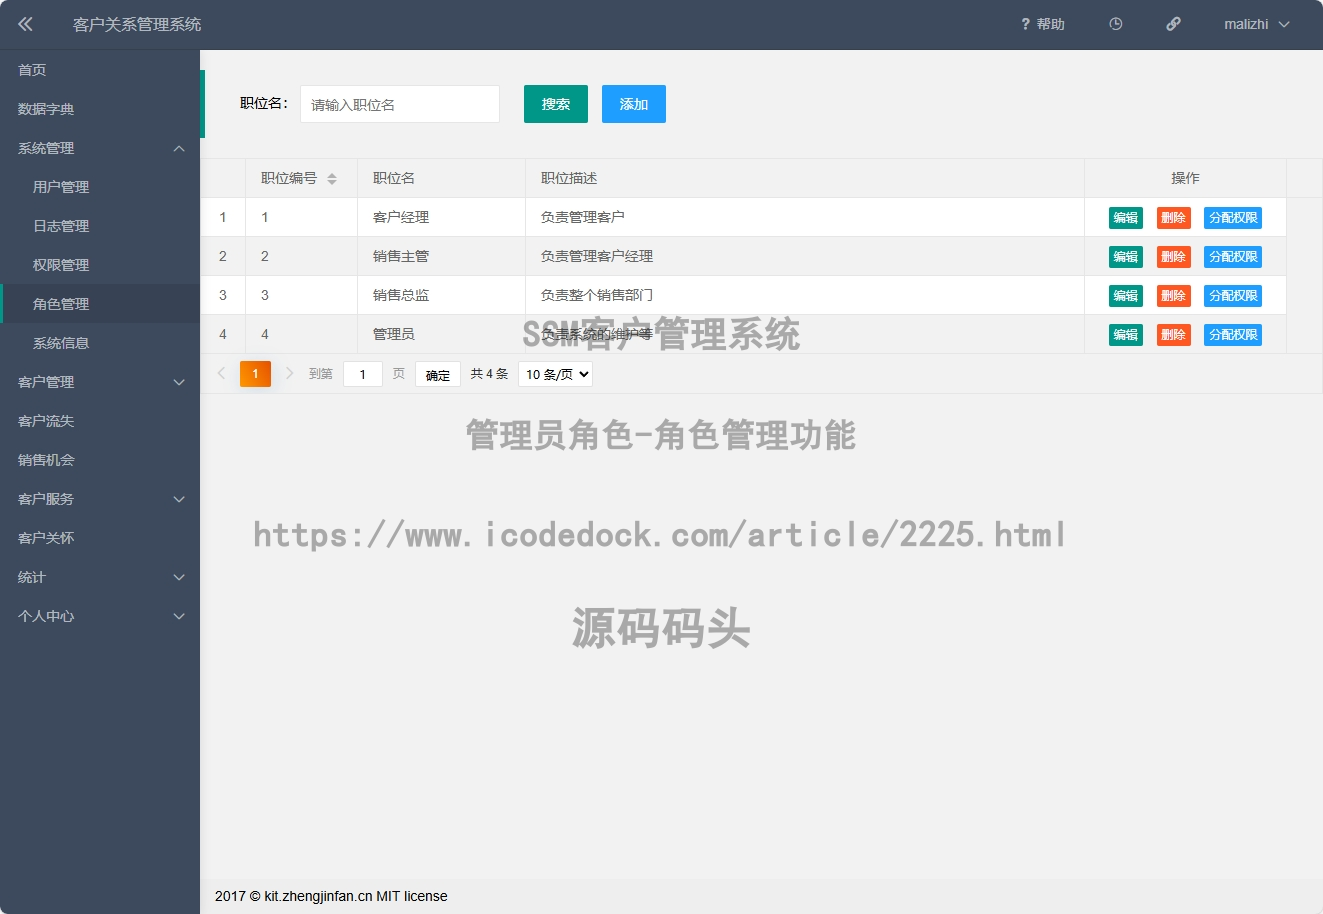This screenshot has width=1323, height=914.
Task: Sort by 职位编号 column arrows
Action: pos(332,179)
